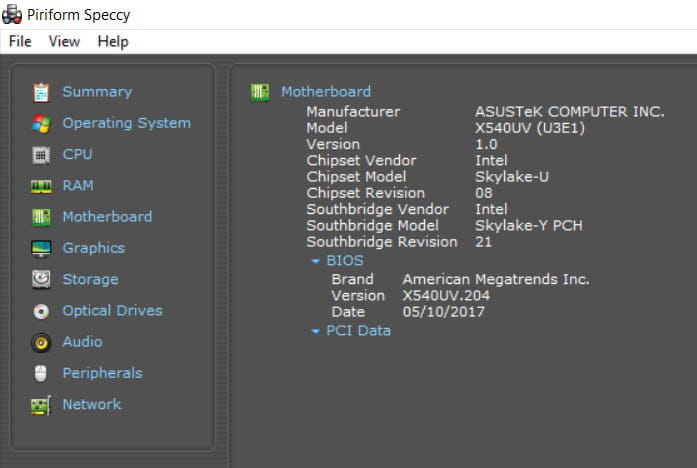
Task: Click the RAM memory stick icon
Action: (x=41, y=186)
